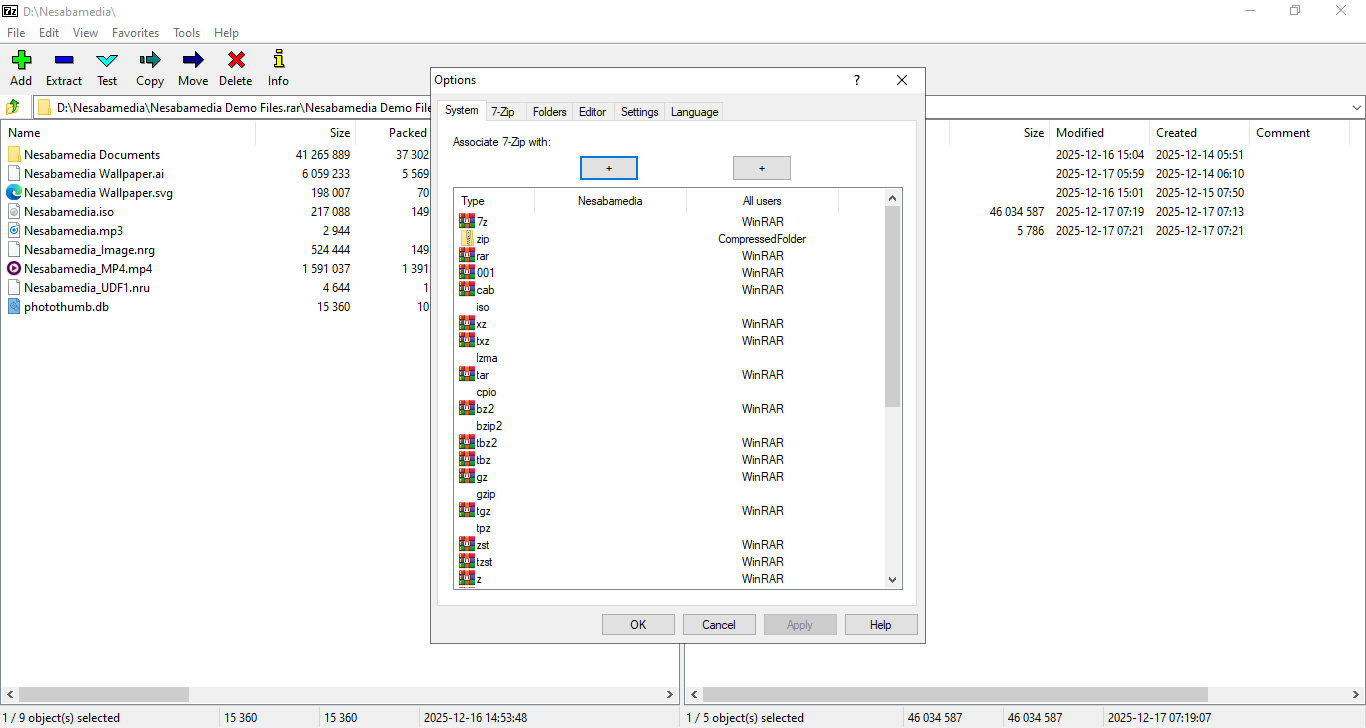
Task: Click the up-folder icon beside address bar
Action: pos(13,107)
